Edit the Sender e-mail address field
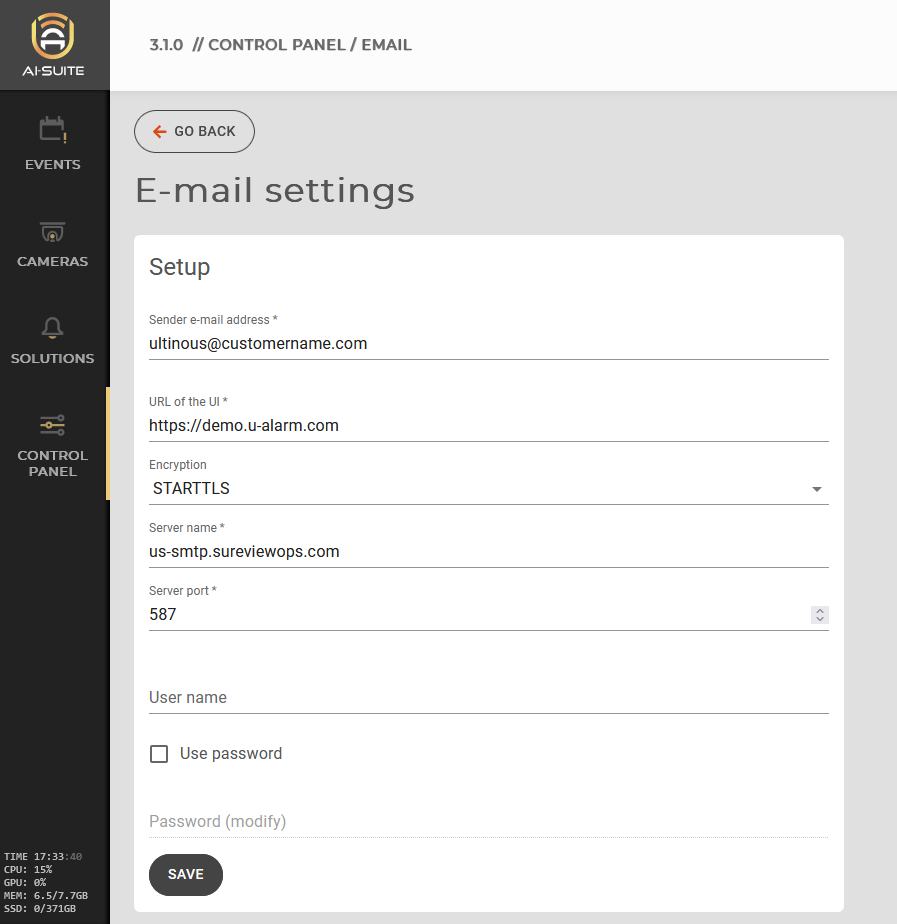The image size is (897, 924). tap(489, 344)
